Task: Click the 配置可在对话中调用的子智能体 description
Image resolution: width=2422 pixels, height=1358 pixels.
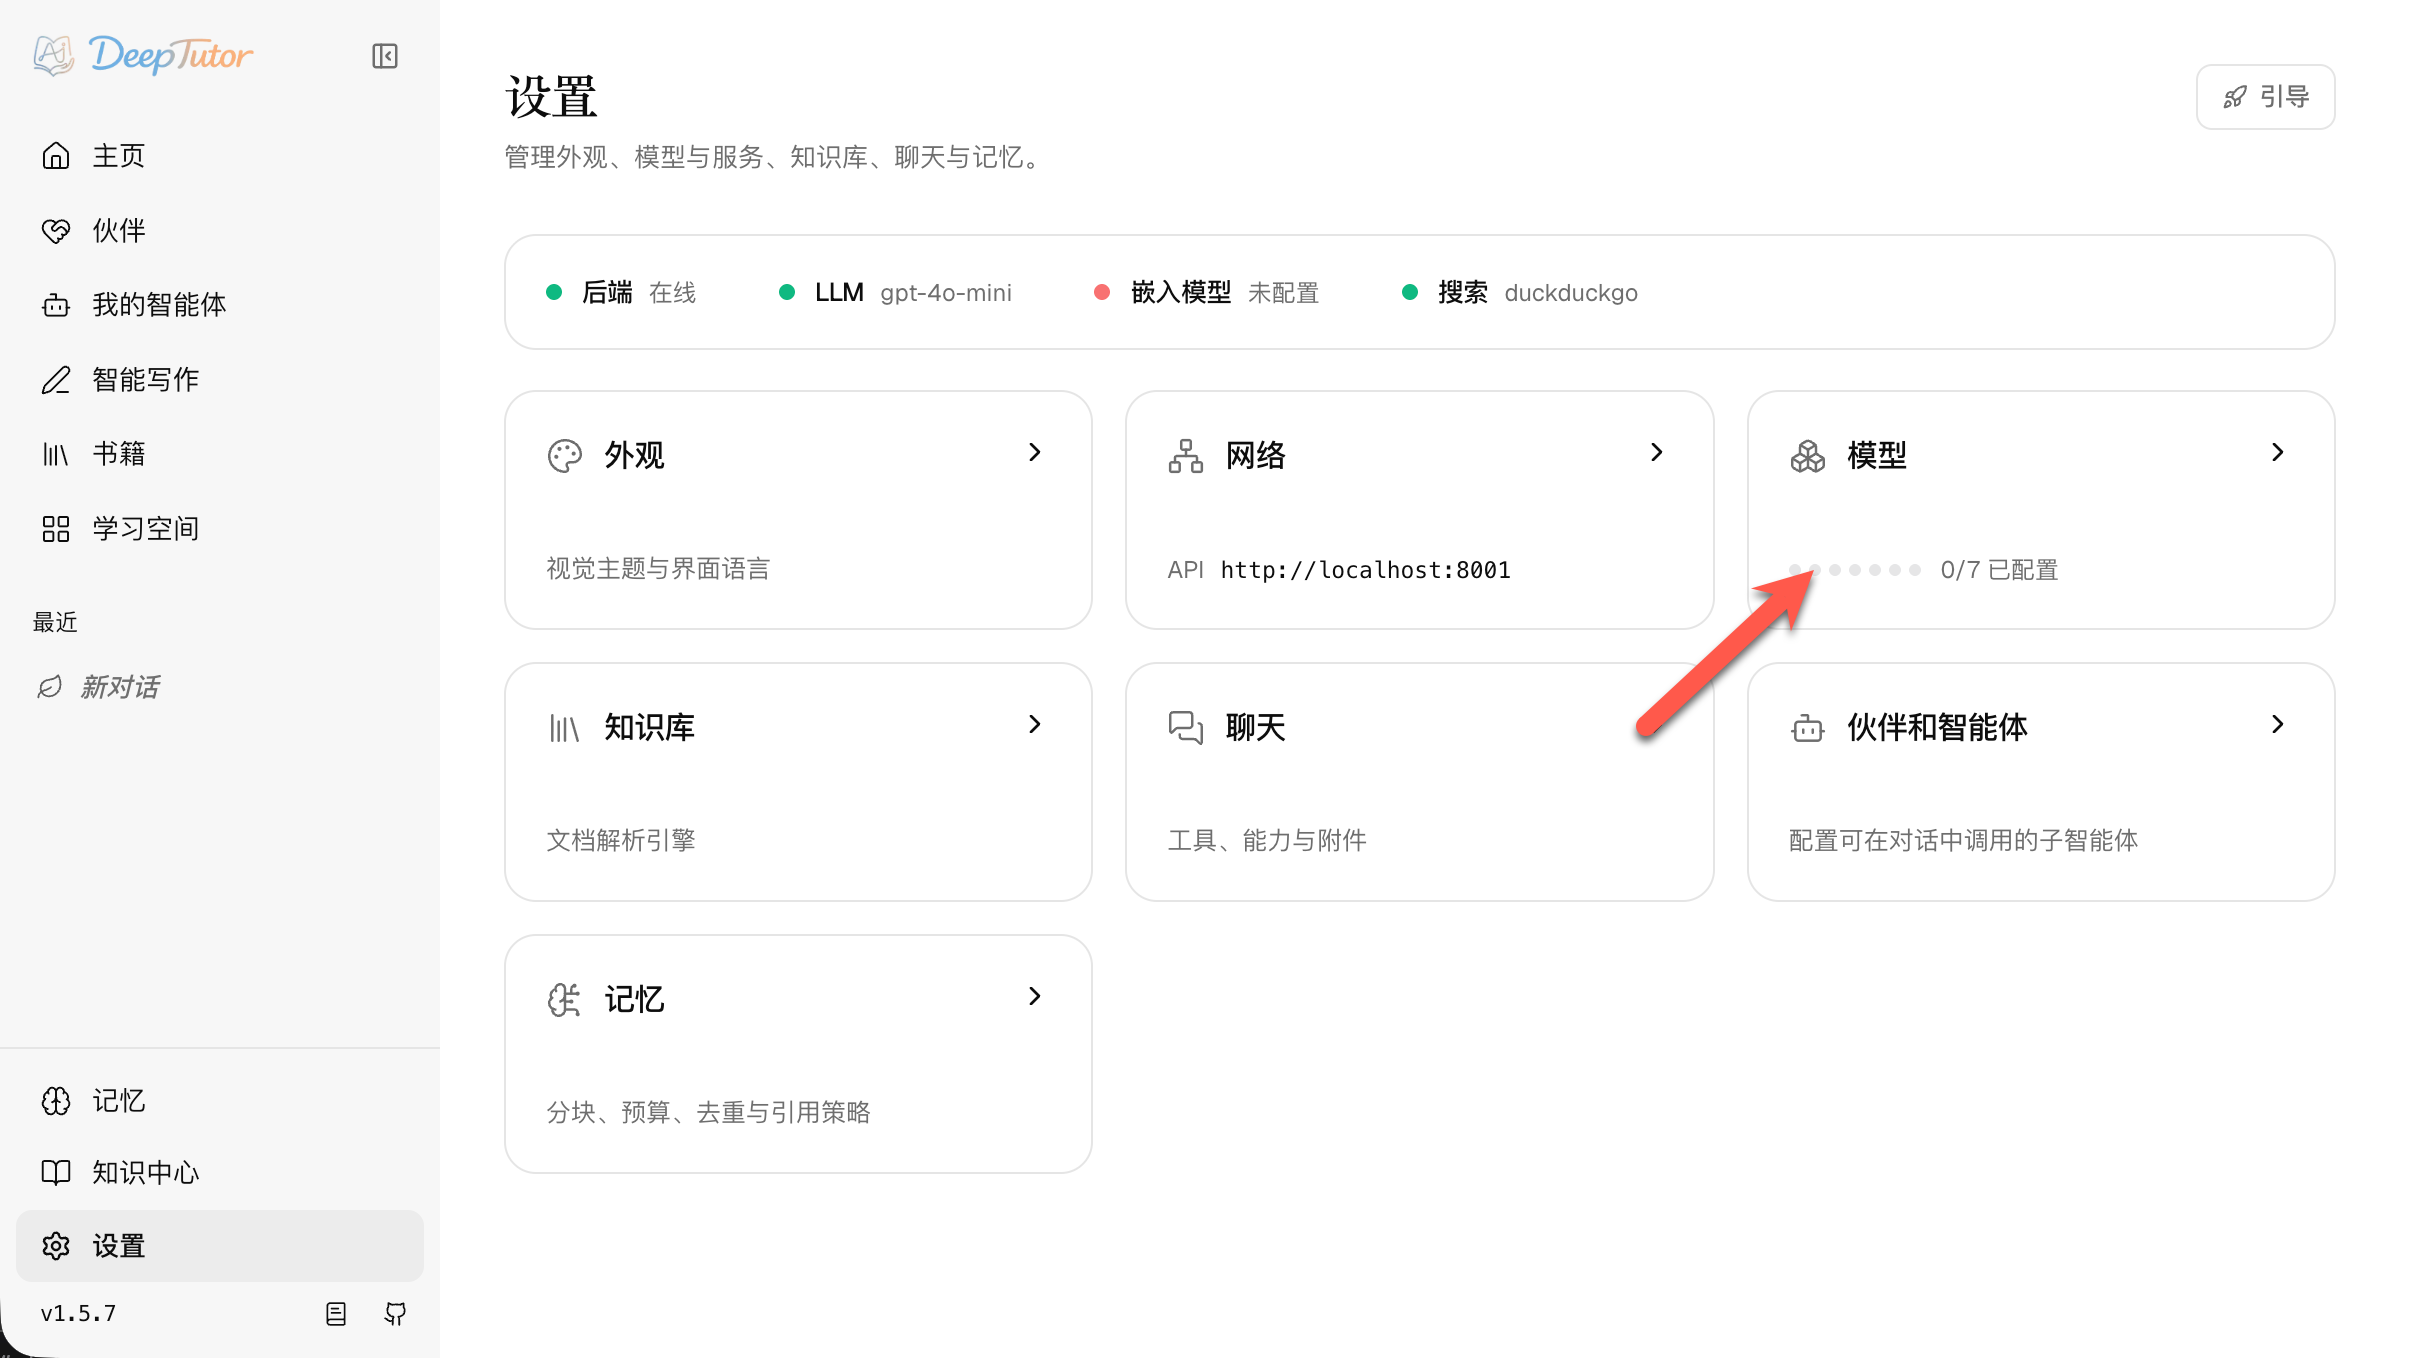Action: 1963,841
